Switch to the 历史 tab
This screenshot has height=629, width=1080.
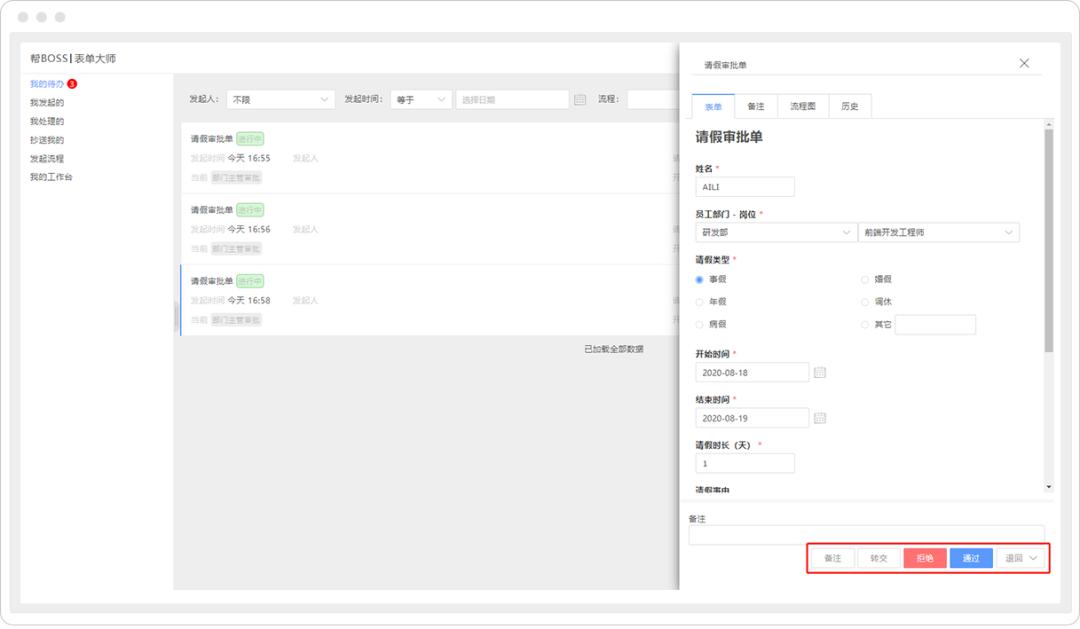pos(849,104)
